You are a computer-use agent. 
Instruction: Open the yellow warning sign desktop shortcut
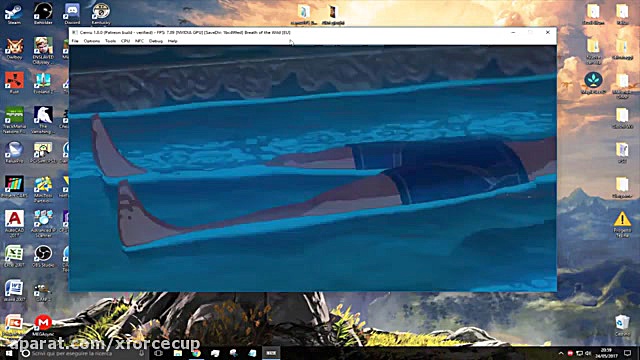pyautogui.click(x=622, y=224)
